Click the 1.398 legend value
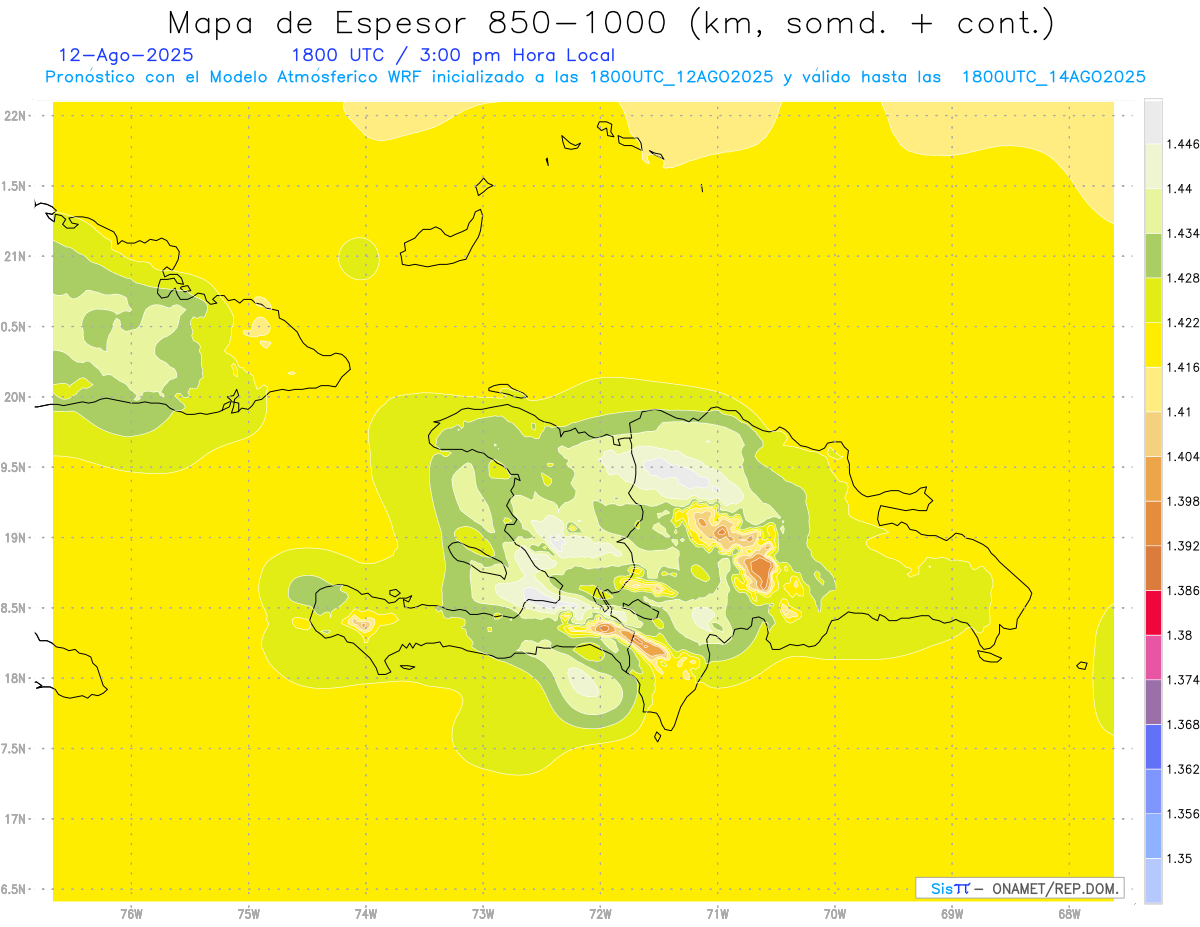Screen dimensions: 1200x927 pos(1185,501)
